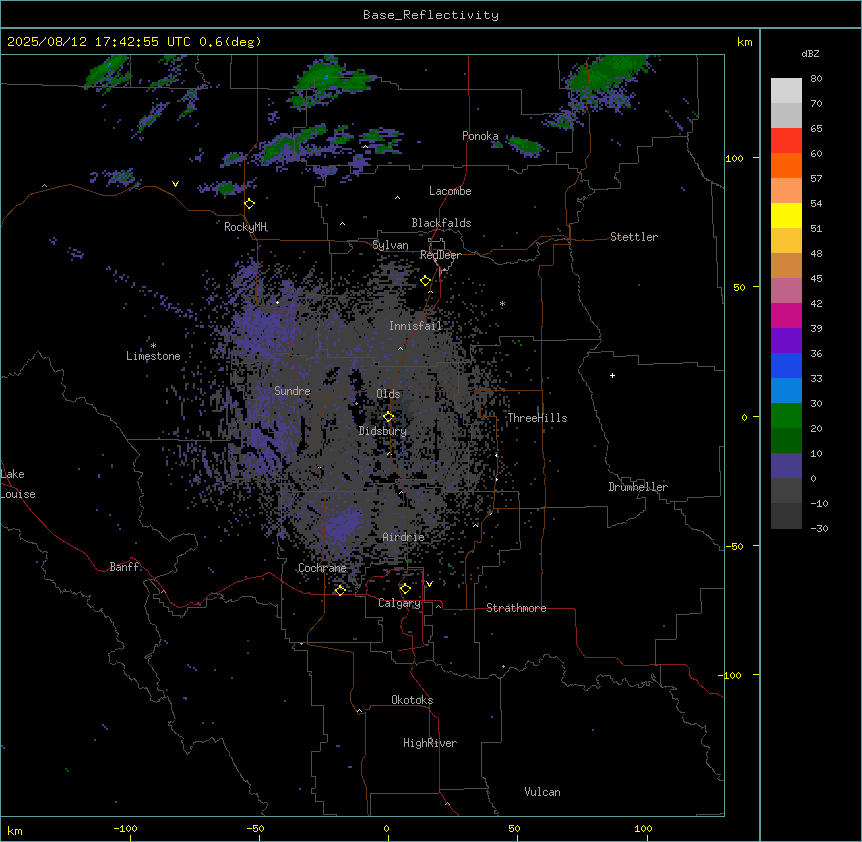Select the Airdrie label
This screenshot has width=862, height=842.
click(403, 537)
